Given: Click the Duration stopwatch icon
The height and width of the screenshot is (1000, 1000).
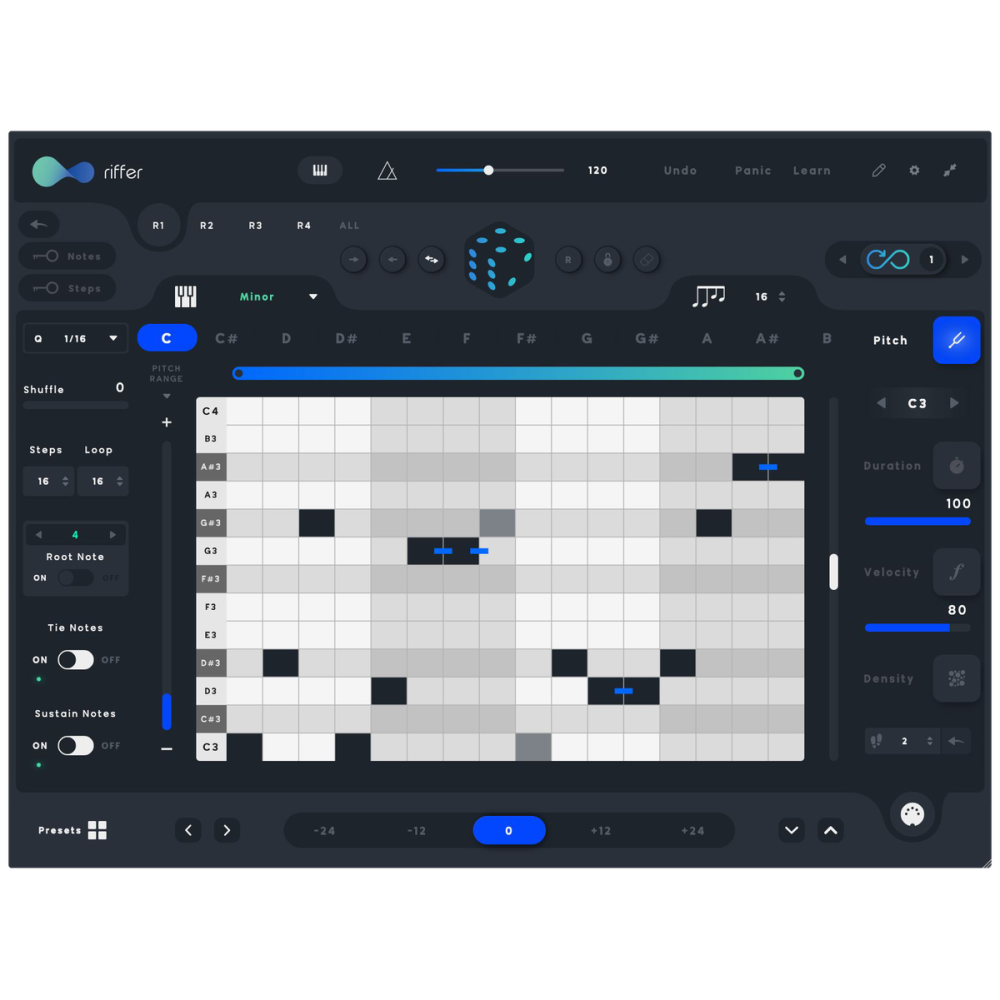Looking at the screenshot, I should coord(956,466).
